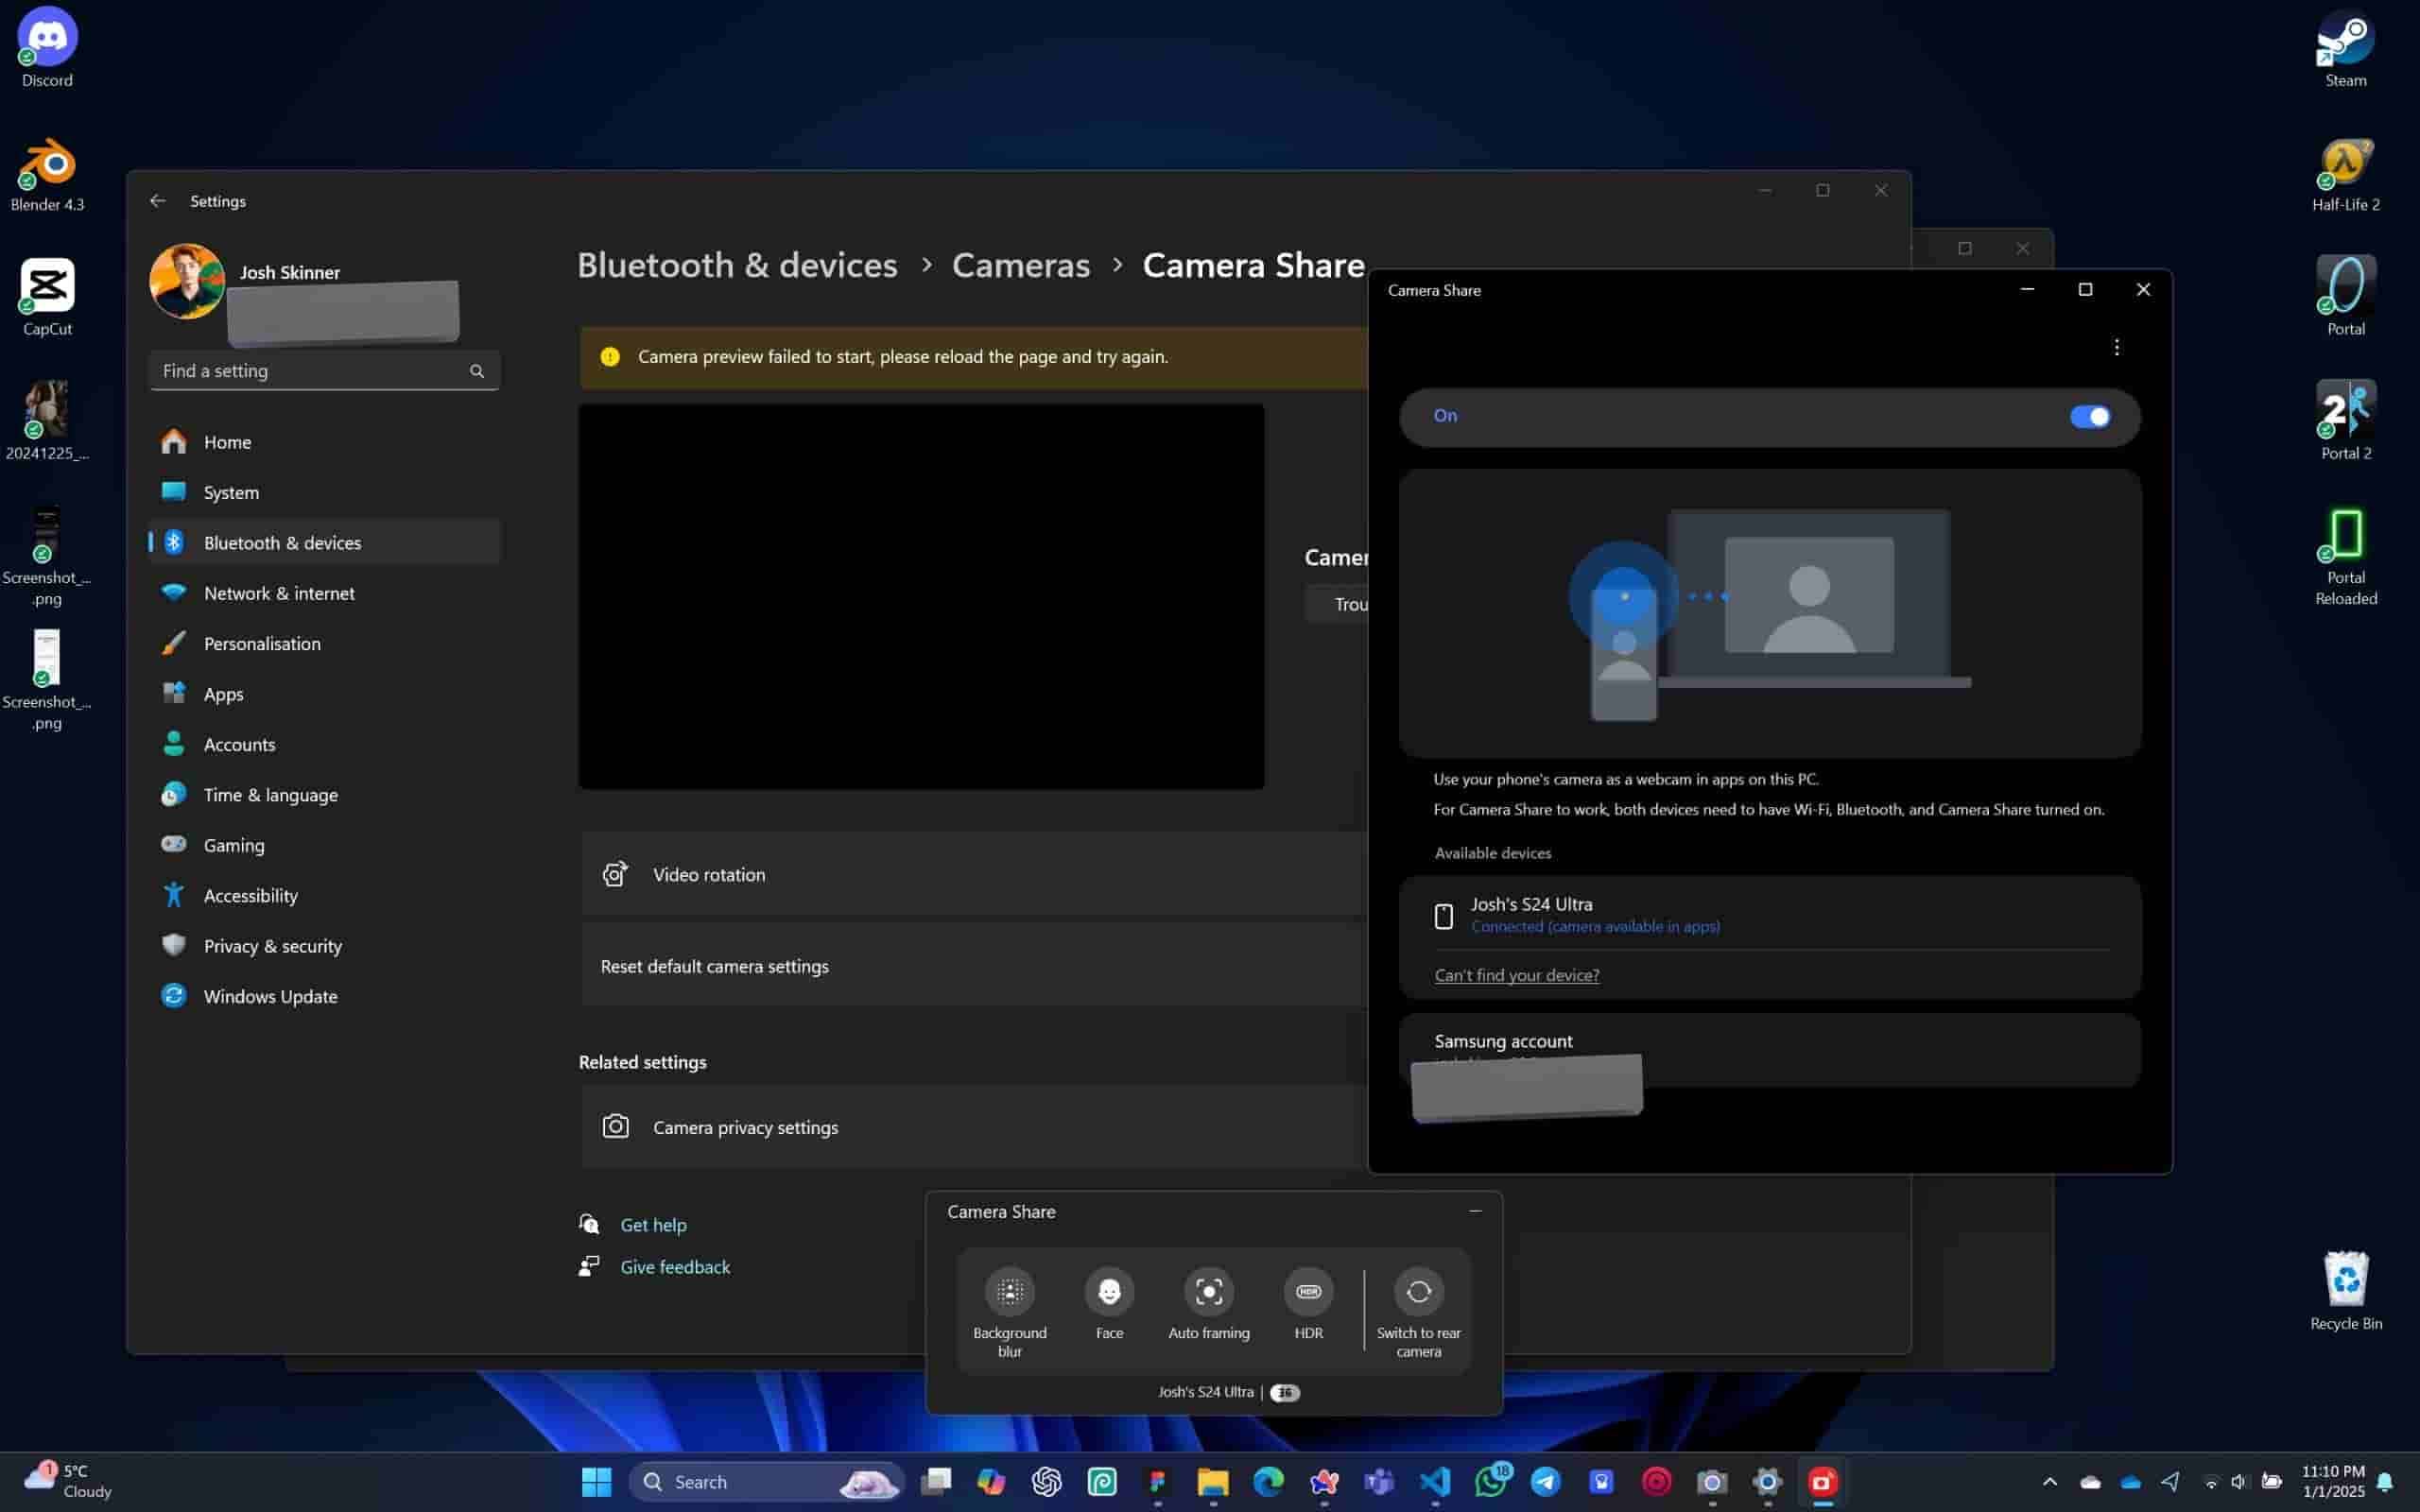Image resolution: width=2420 pixels, height=1512 pixels.
Task: Click the Face effect icon
Action: pyautogui.click(x=1109, y=1292)
